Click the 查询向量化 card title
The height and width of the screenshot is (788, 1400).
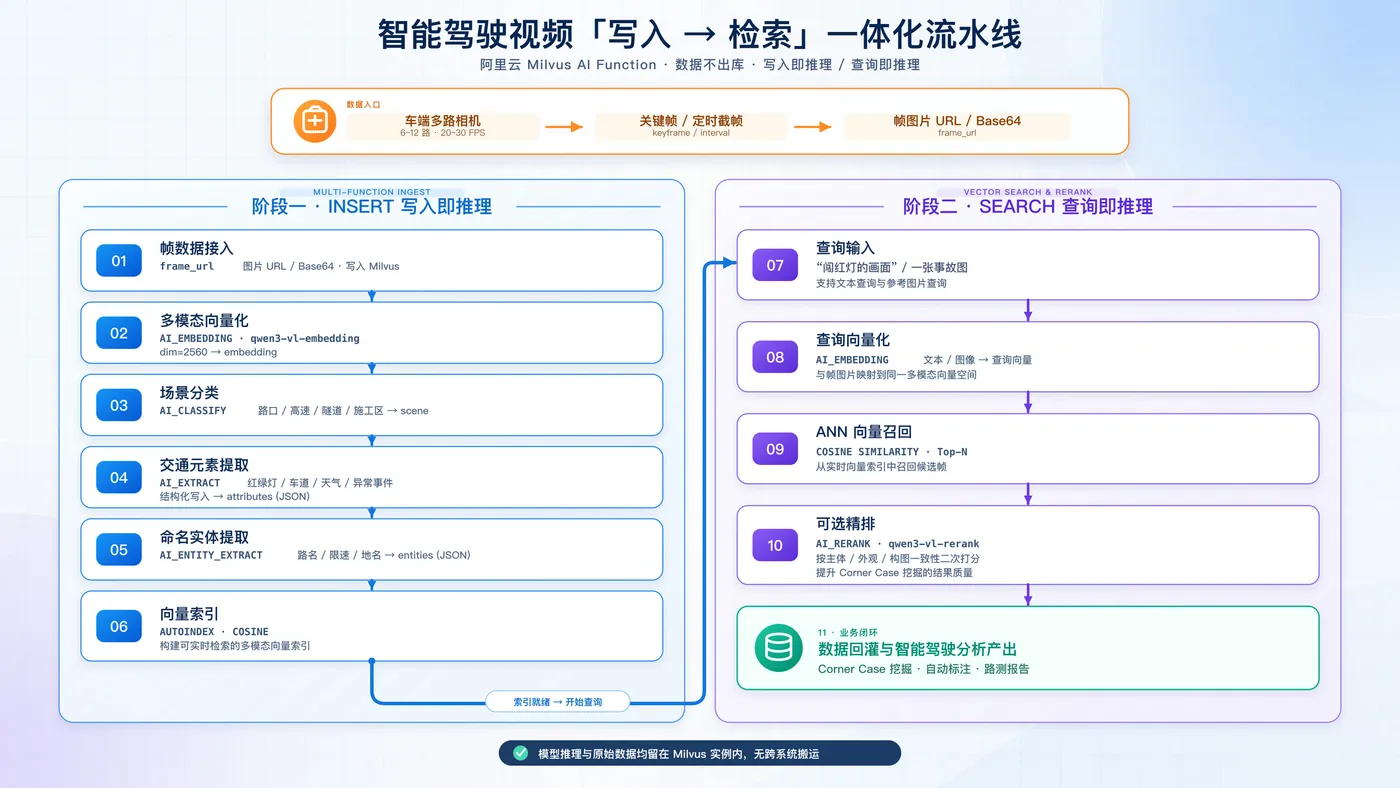coord(853,340)
